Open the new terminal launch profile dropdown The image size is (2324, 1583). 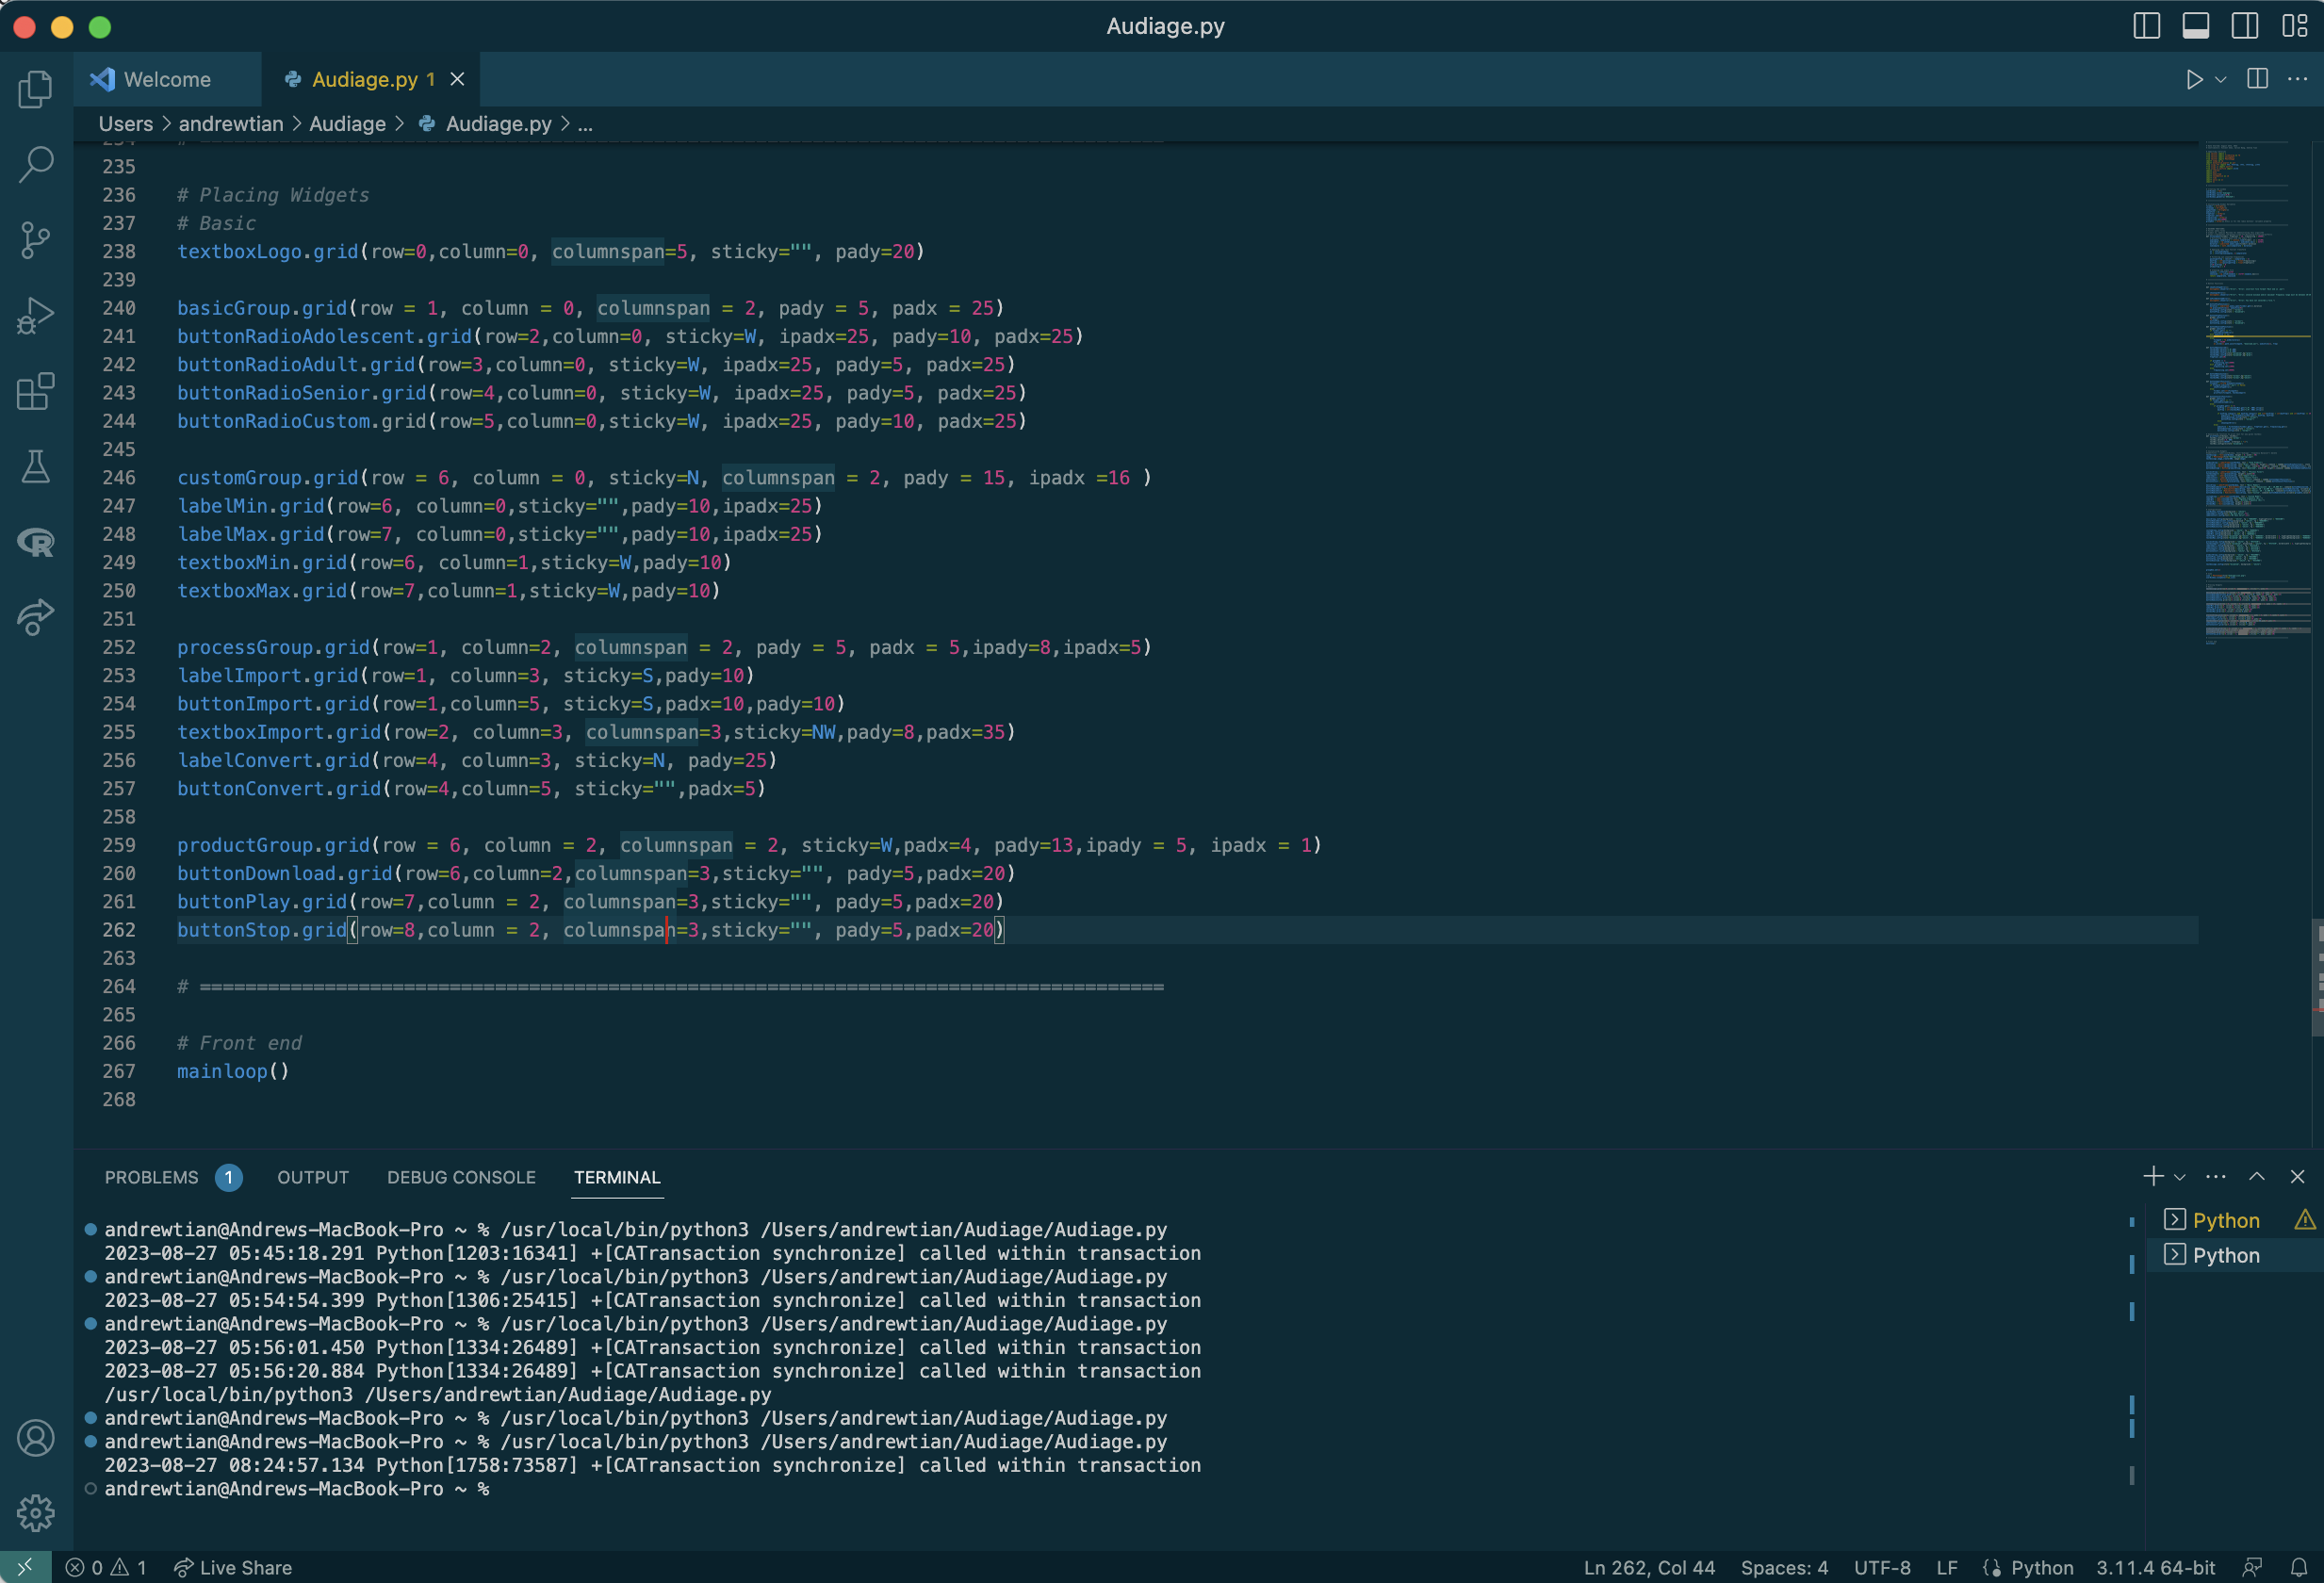tap(2180, 1178)
